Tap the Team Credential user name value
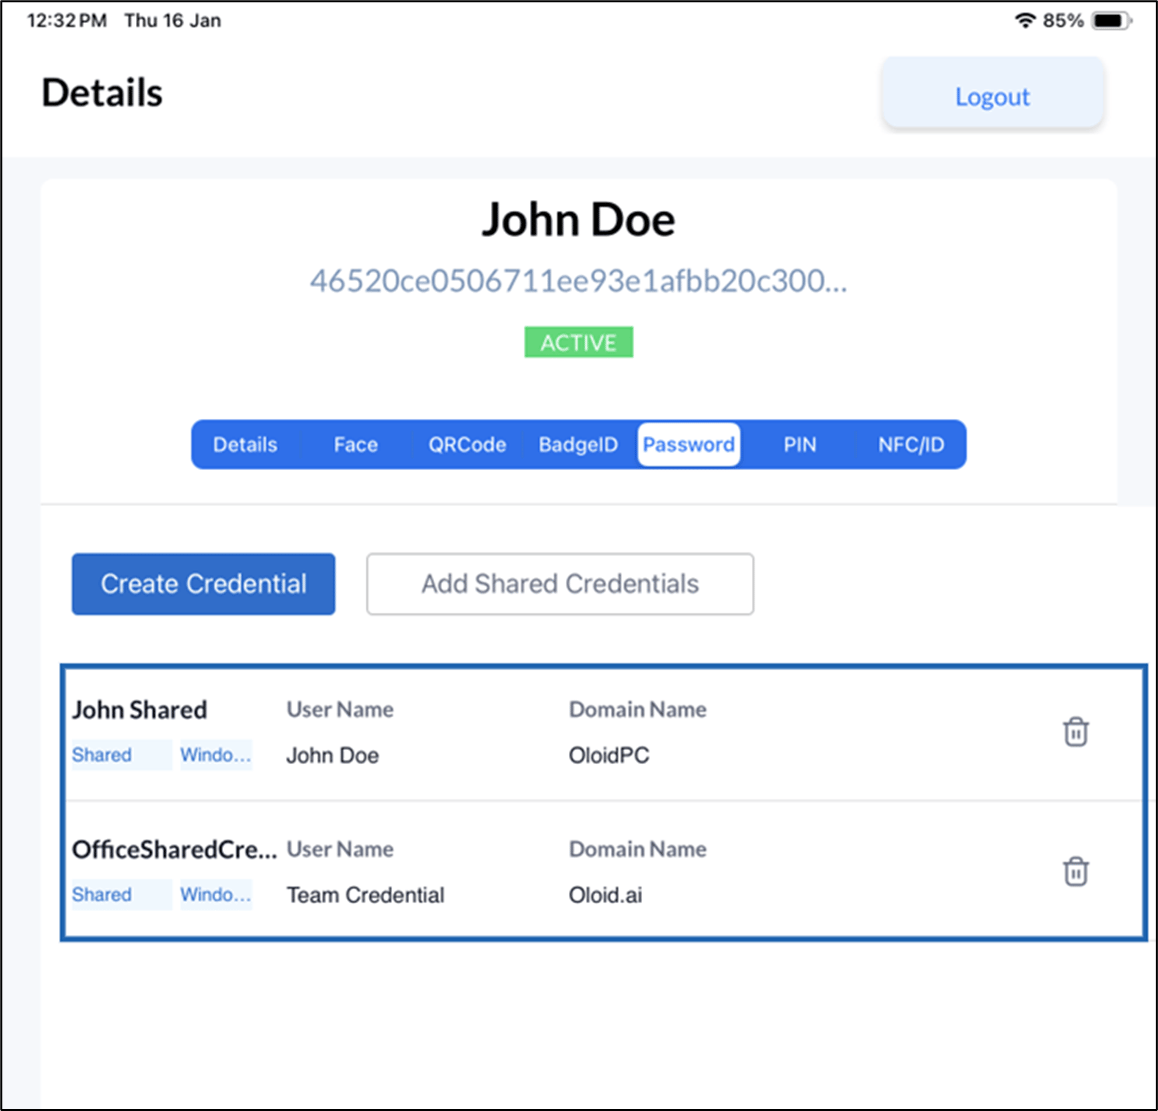The image size is (1158, 1111). pos(365,895)
